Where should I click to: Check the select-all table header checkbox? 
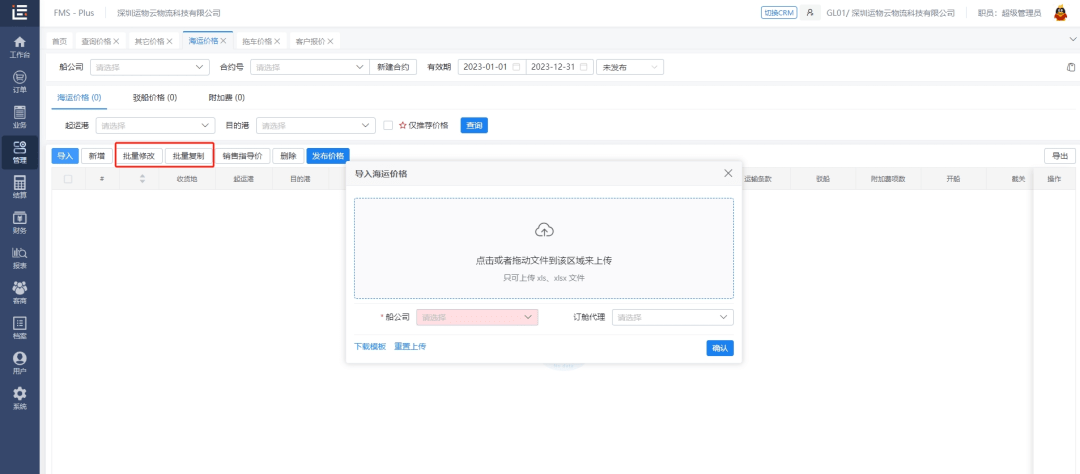pyautogui.click(x=68, y=179)
